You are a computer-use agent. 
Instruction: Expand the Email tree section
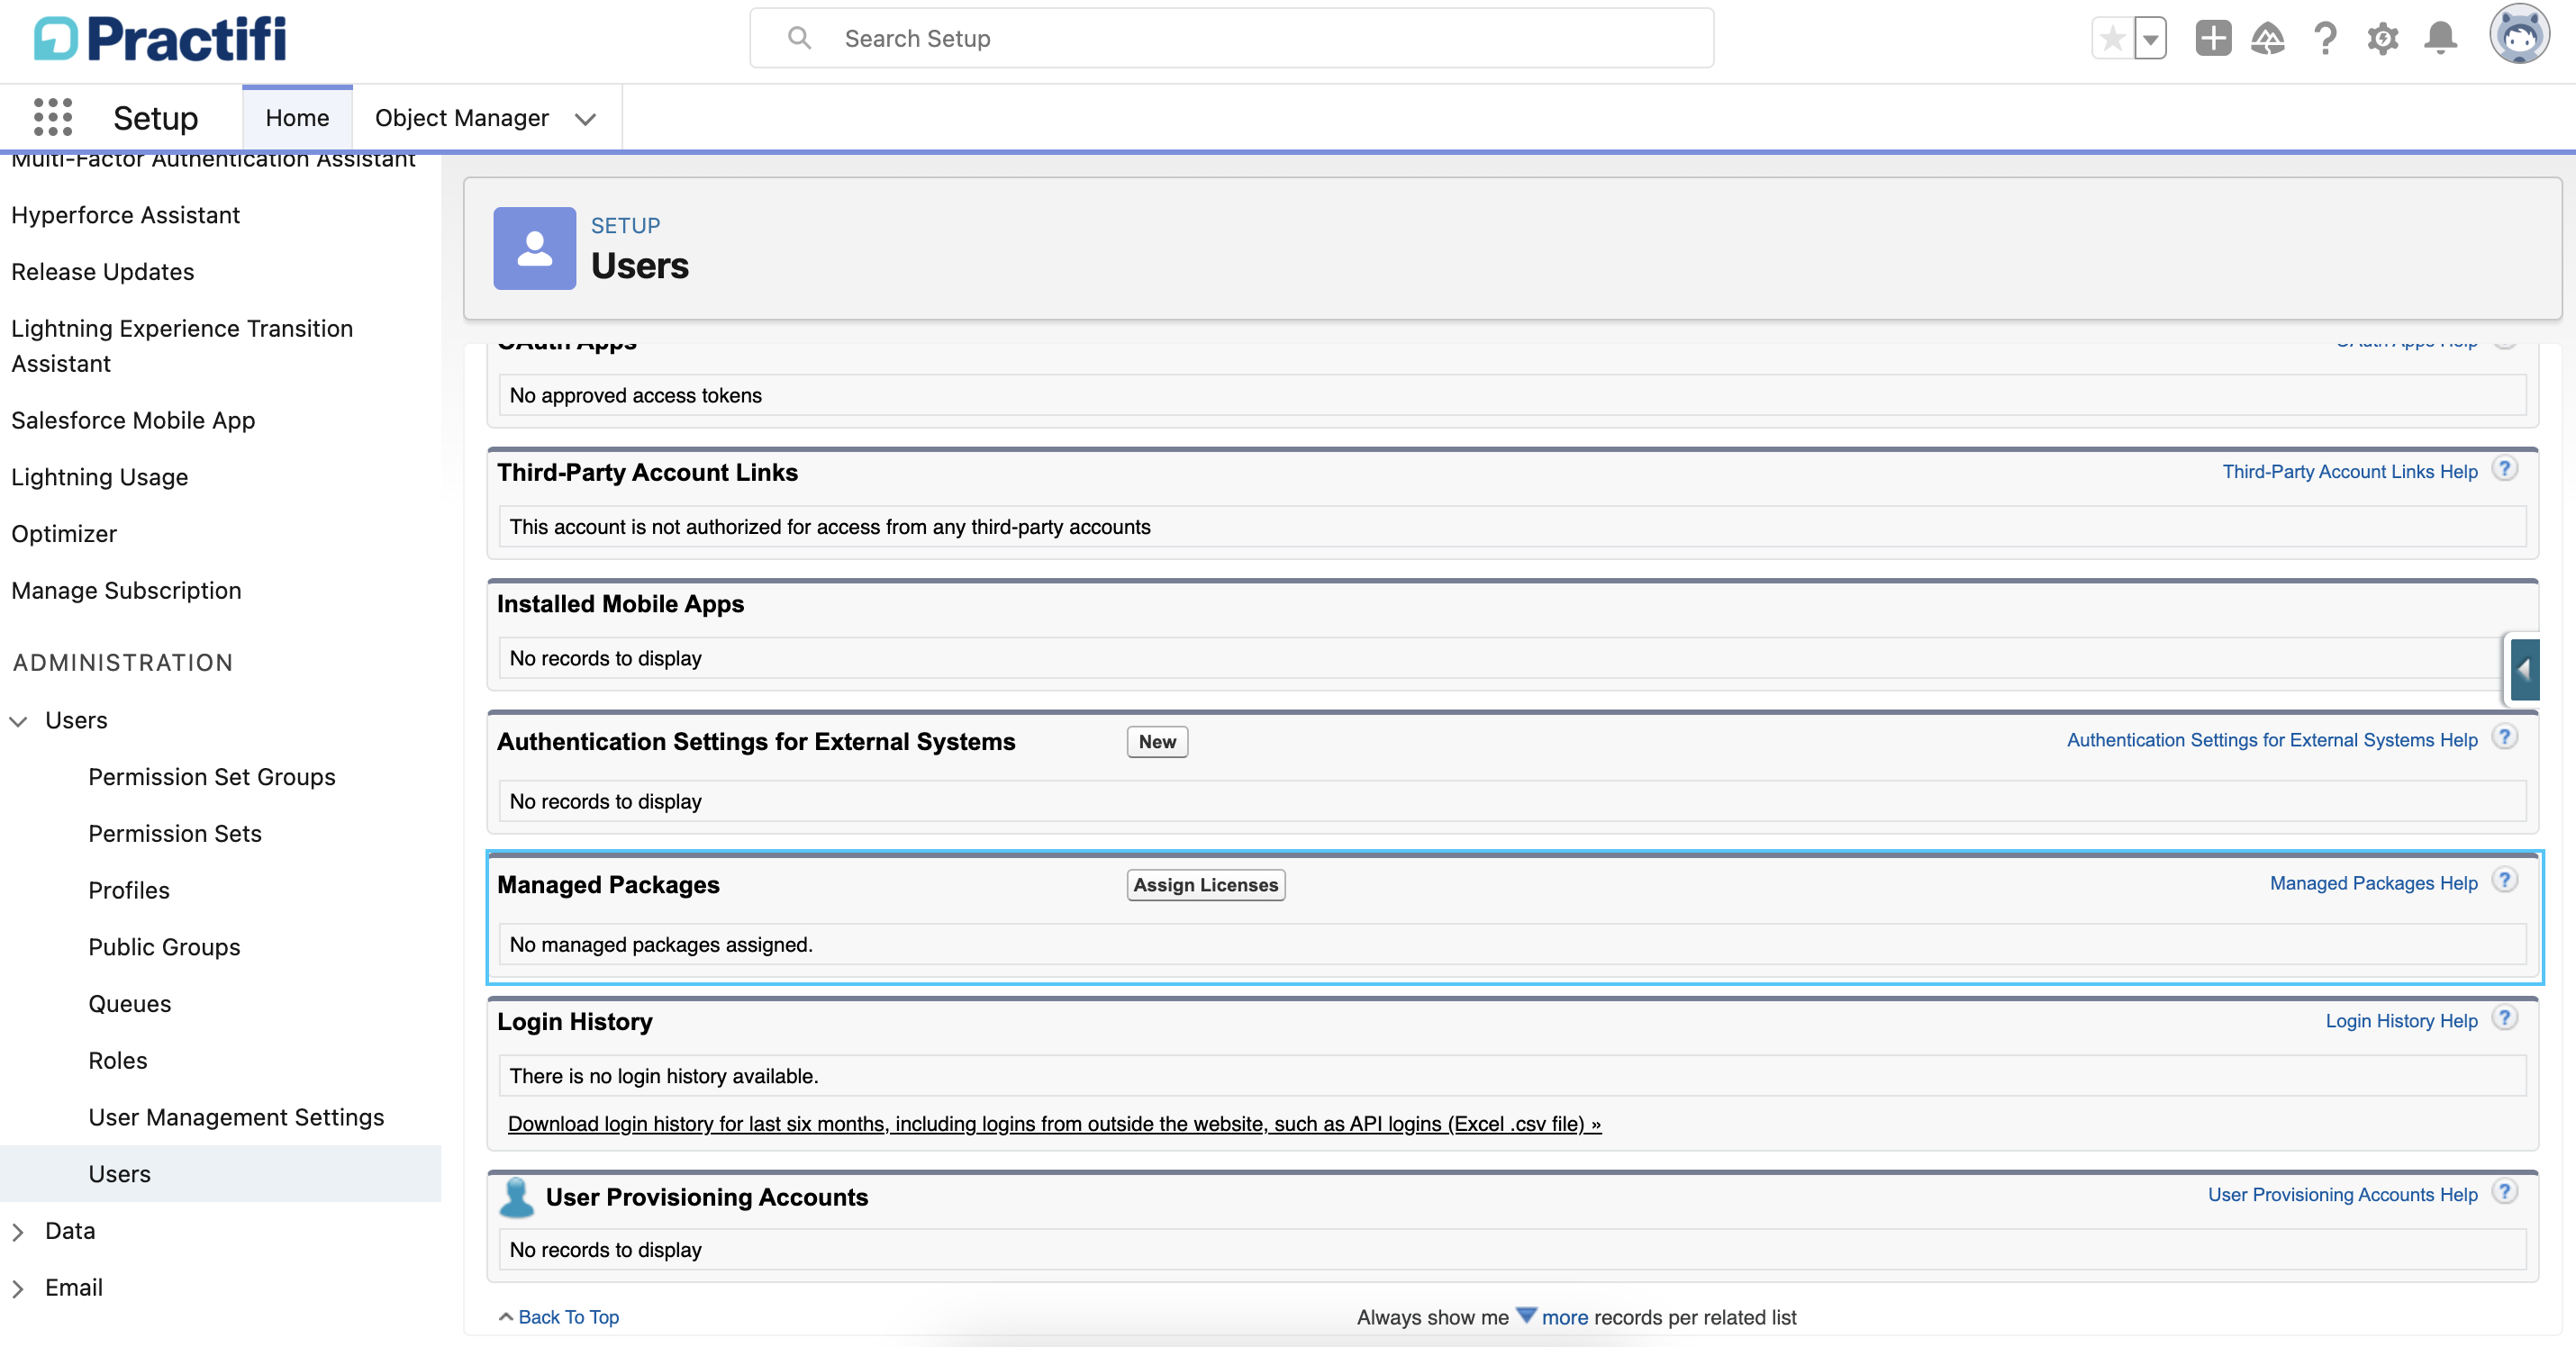pyautogui.click(x=18, y=1289)
